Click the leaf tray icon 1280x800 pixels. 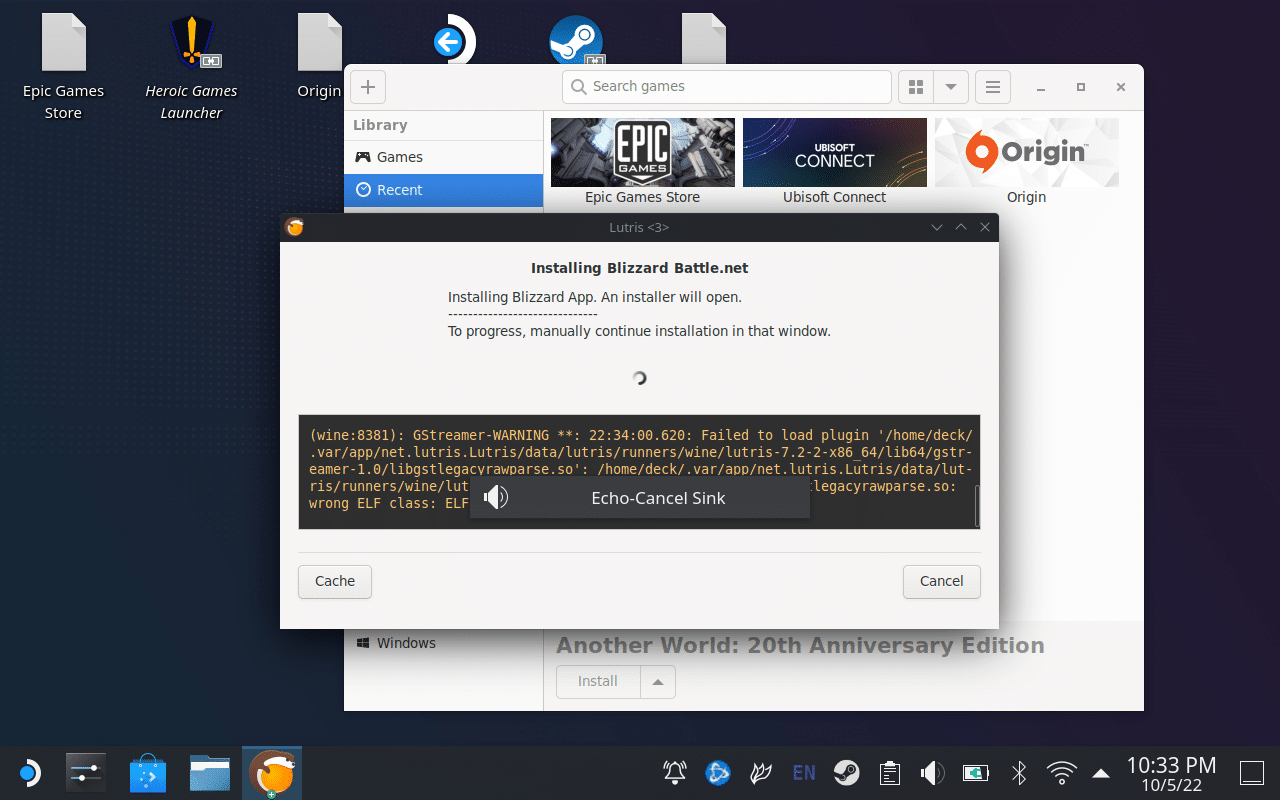point(761,772)
